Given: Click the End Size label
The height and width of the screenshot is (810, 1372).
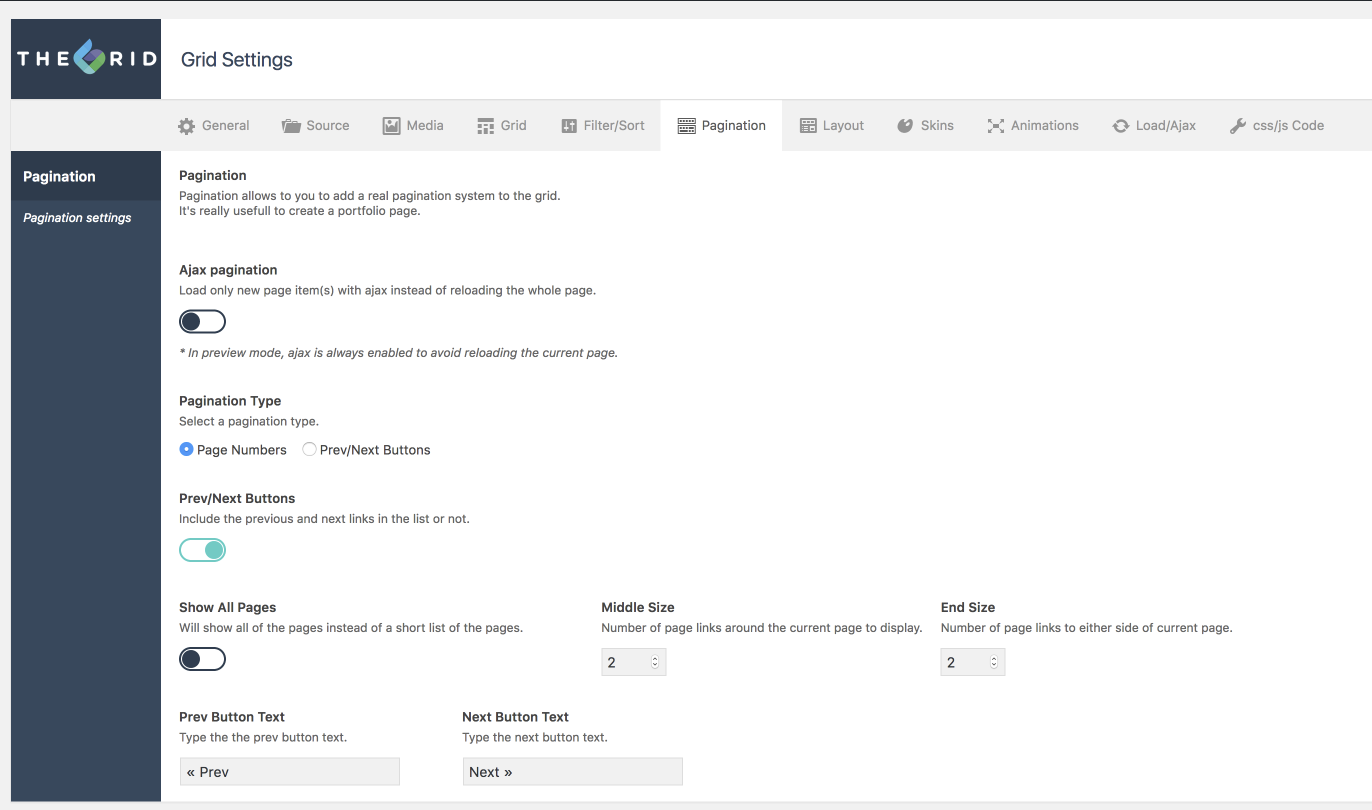Looking at the screenshot, I should 968,607.
